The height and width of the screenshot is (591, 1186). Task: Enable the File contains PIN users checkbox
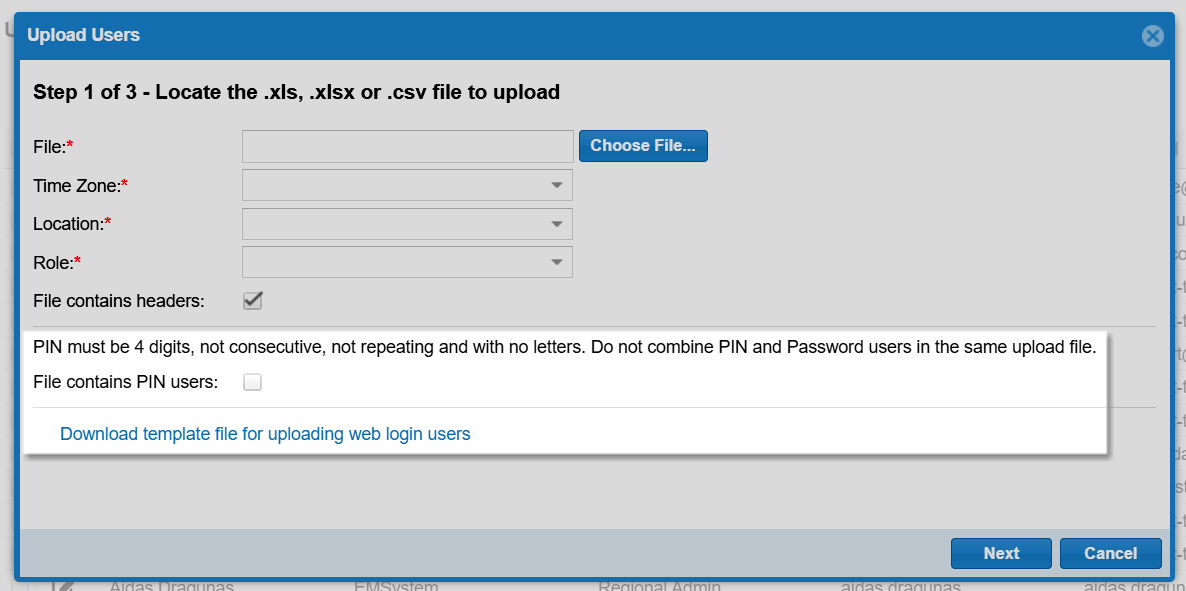pyautogui.click(x=252, y=381)
